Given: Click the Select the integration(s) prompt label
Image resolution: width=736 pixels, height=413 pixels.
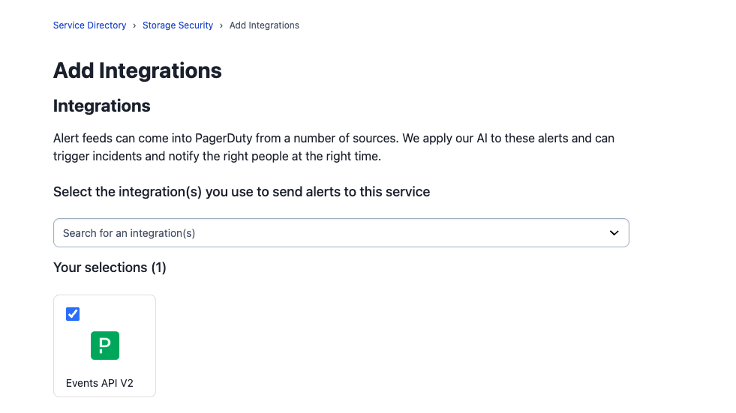Looking at the screenshot, I should [241, 192].
